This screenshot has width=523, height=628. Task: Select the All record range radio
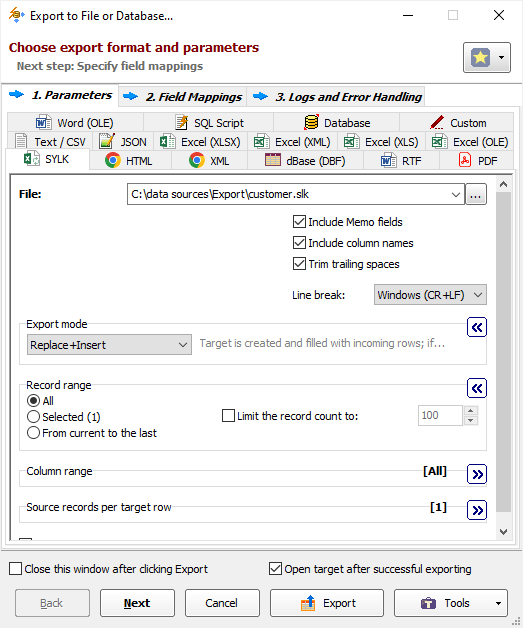33,401
